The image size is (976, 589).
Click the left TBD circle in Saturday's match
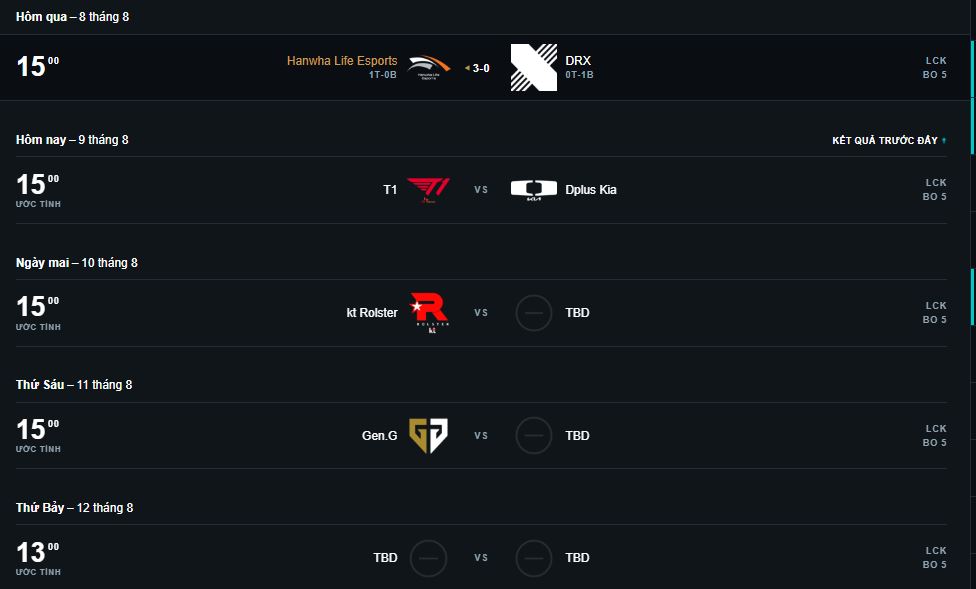[x=428, y=557]
